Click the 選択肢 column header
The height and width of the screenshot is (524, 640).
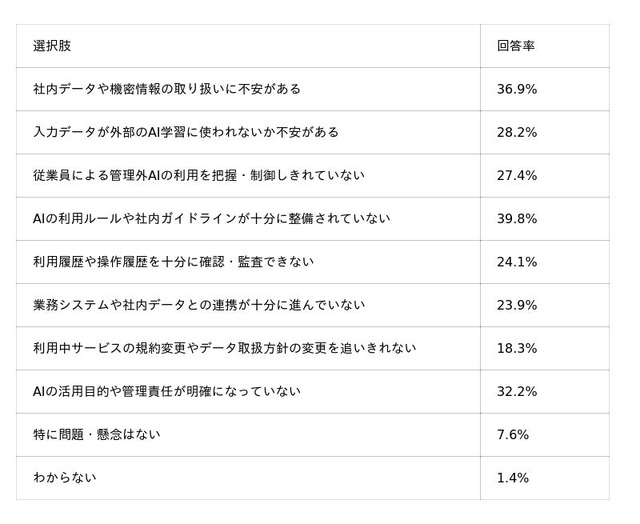pos(52,46)
